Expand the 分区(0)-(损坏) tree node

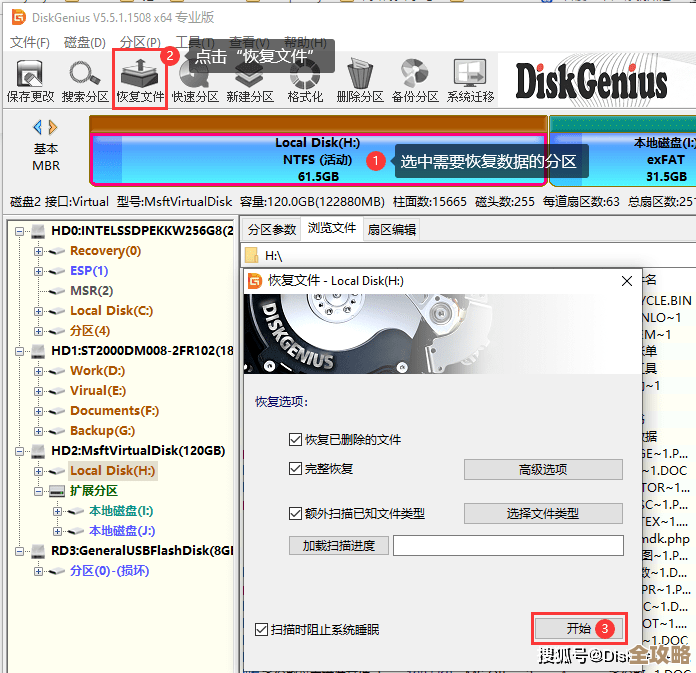point(38,571)
